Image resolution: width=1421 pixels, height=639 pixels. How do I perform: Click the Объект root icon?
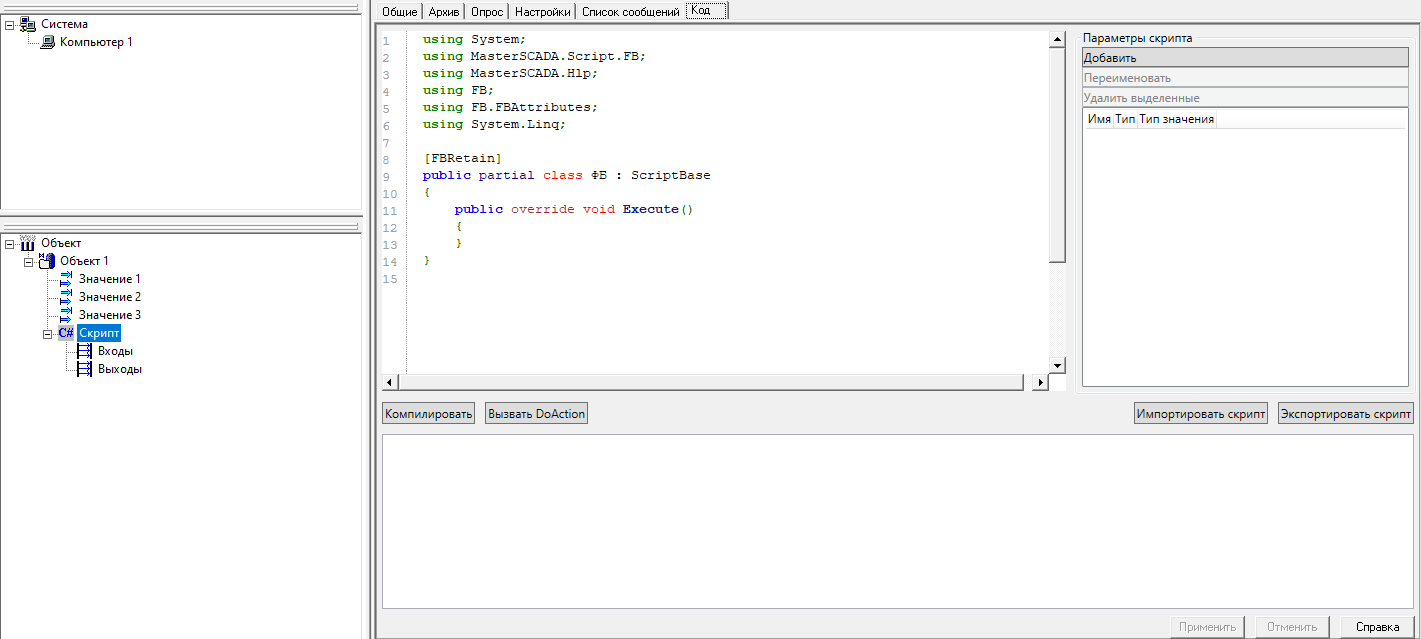28,243
